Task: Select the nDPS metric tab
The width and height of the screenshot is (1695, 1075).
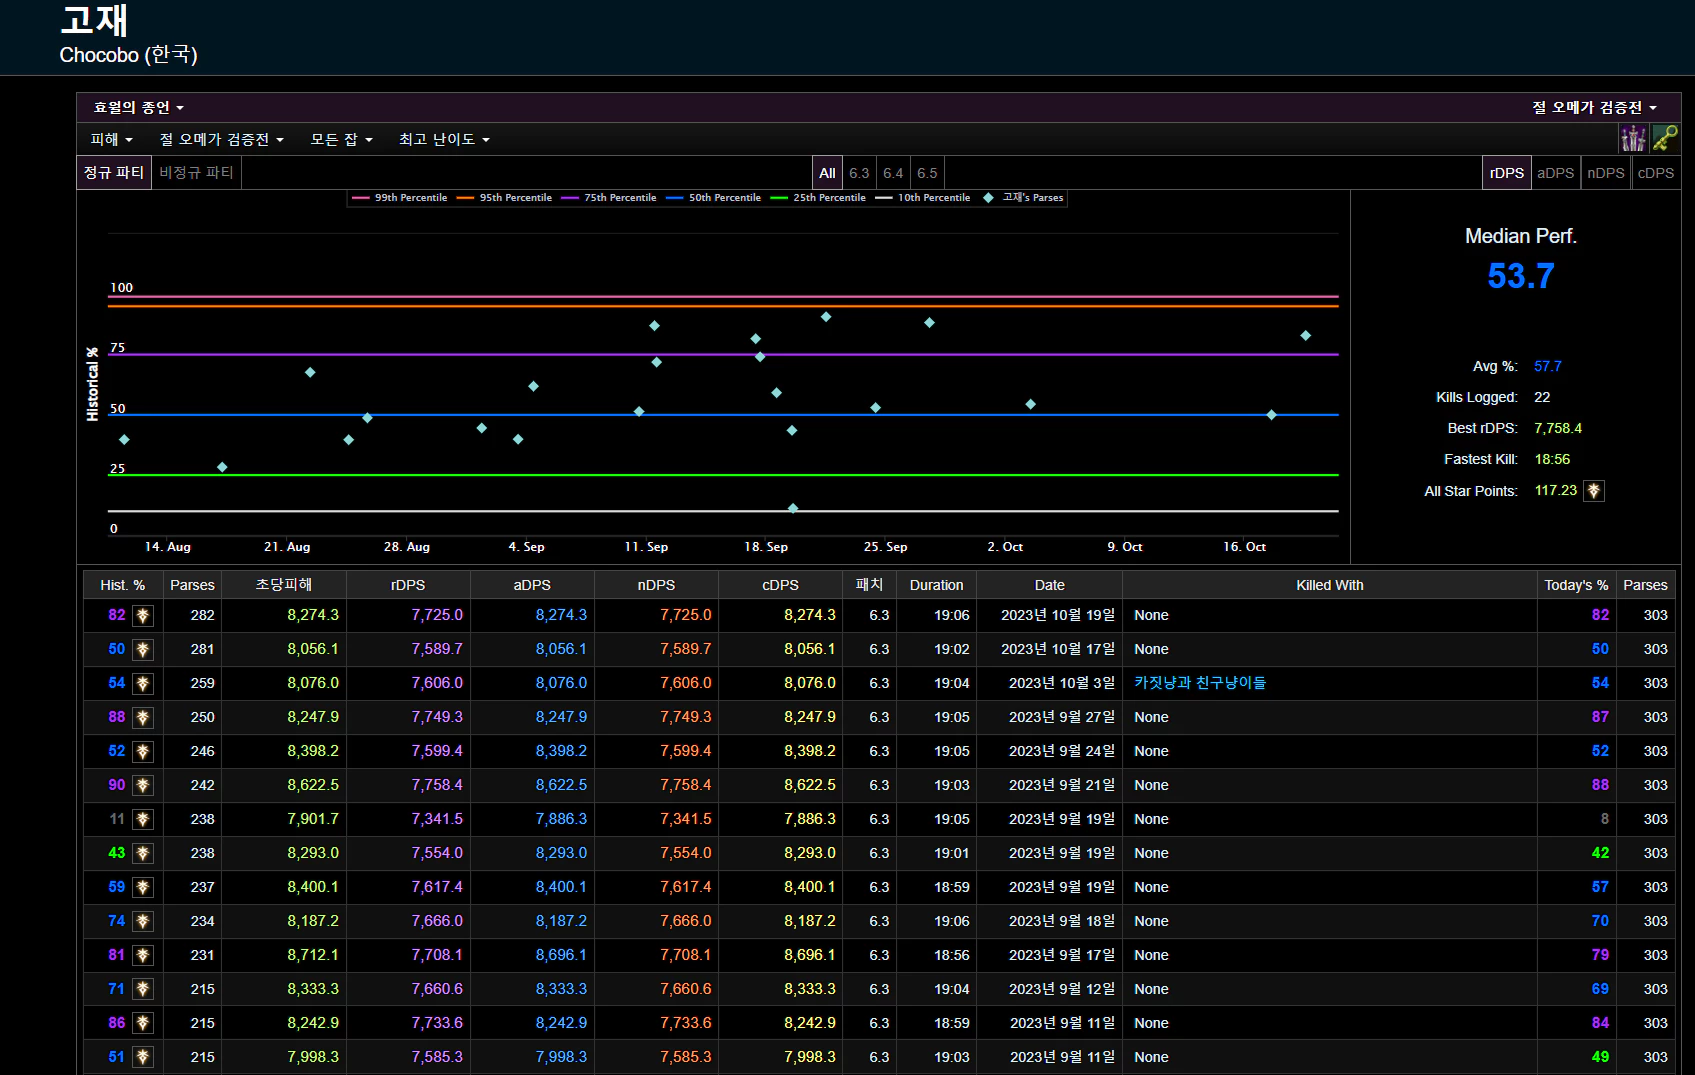Action: (1605, 173)
